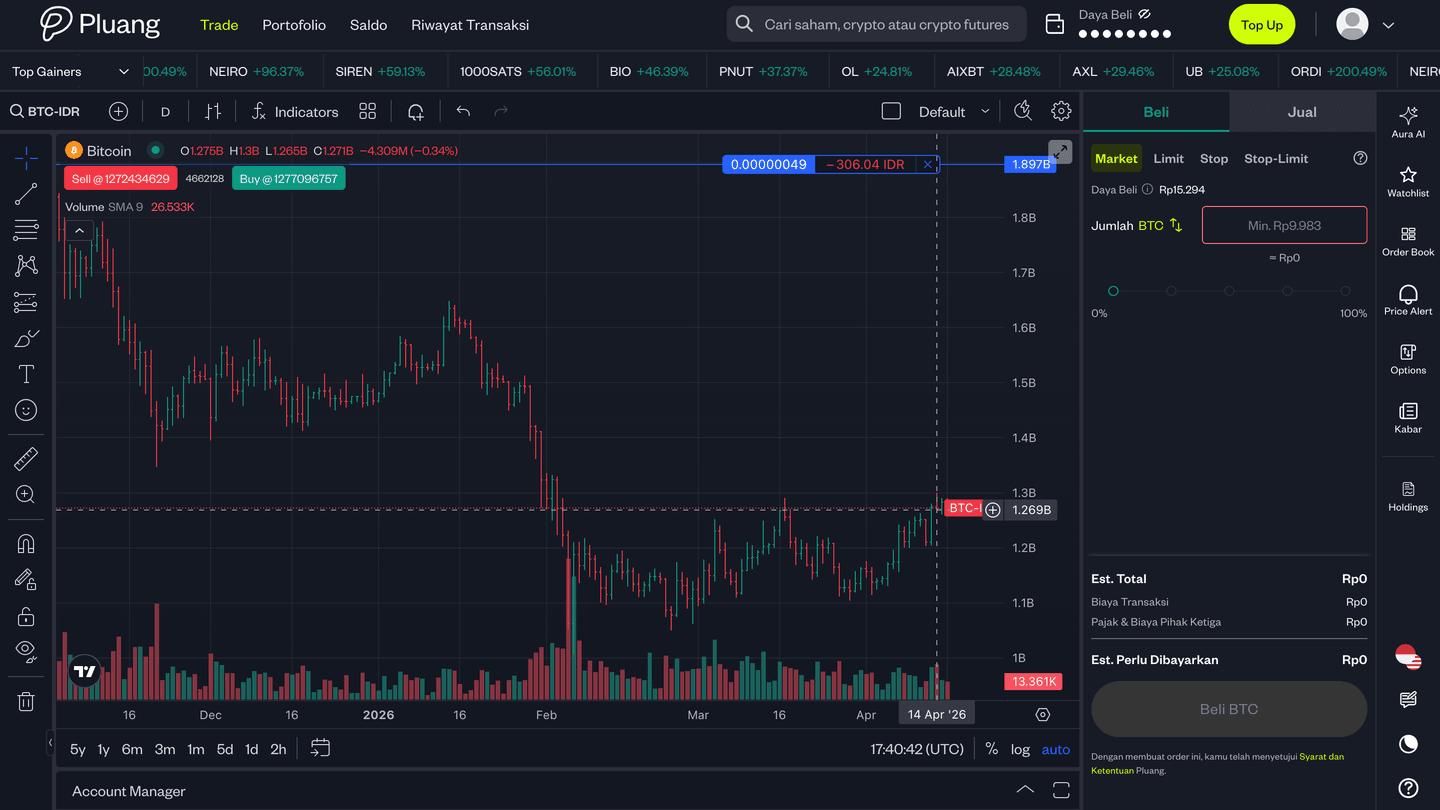Open order type help icon
Screen dimensions: 1440x810
(1360, 158)
